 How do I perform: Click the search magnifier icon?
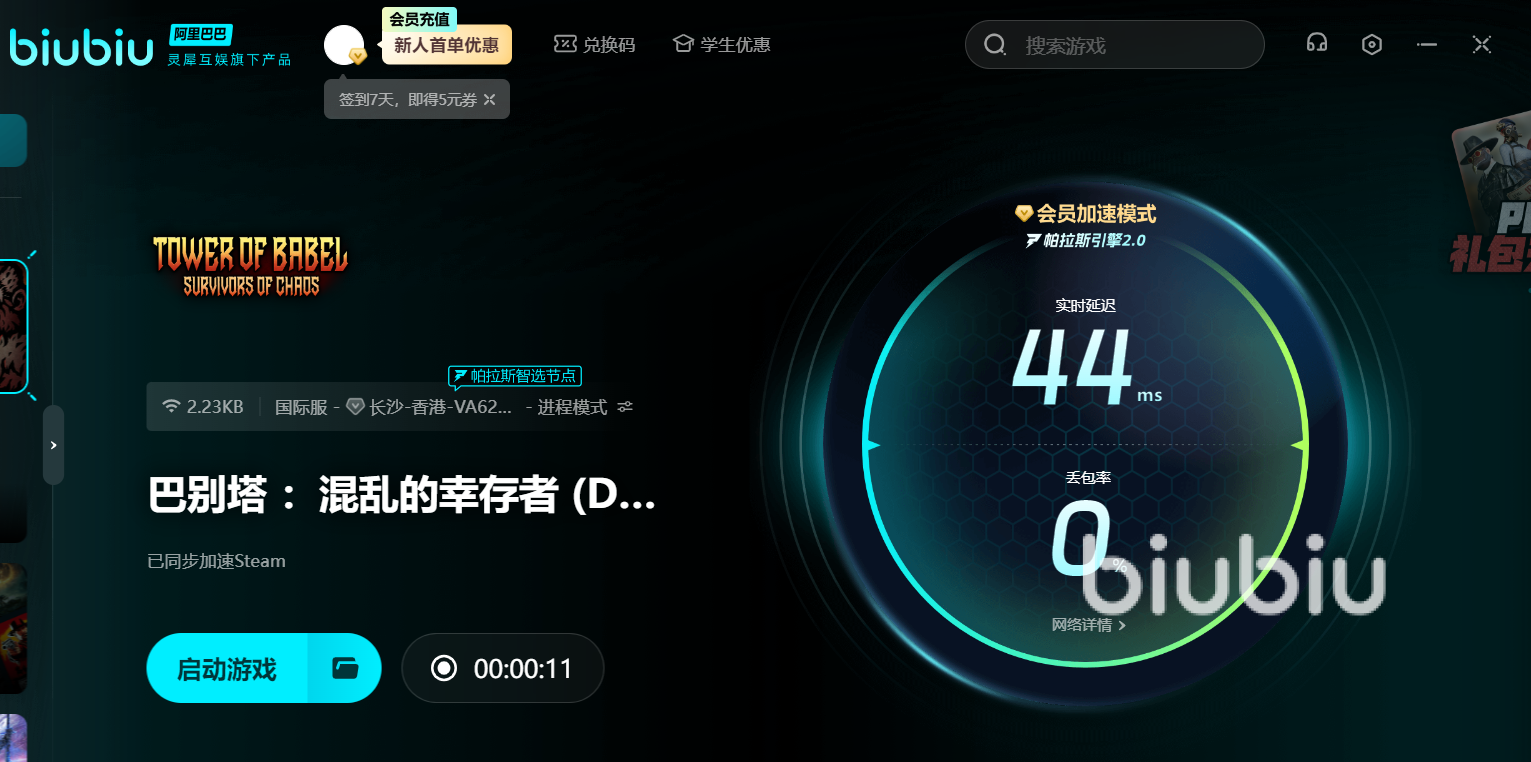coord(995,45)
